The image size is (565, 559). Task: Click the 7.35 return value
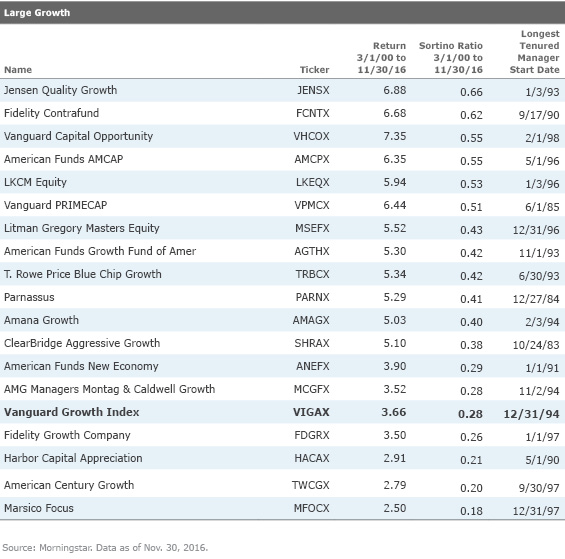[x=395, y=136]
